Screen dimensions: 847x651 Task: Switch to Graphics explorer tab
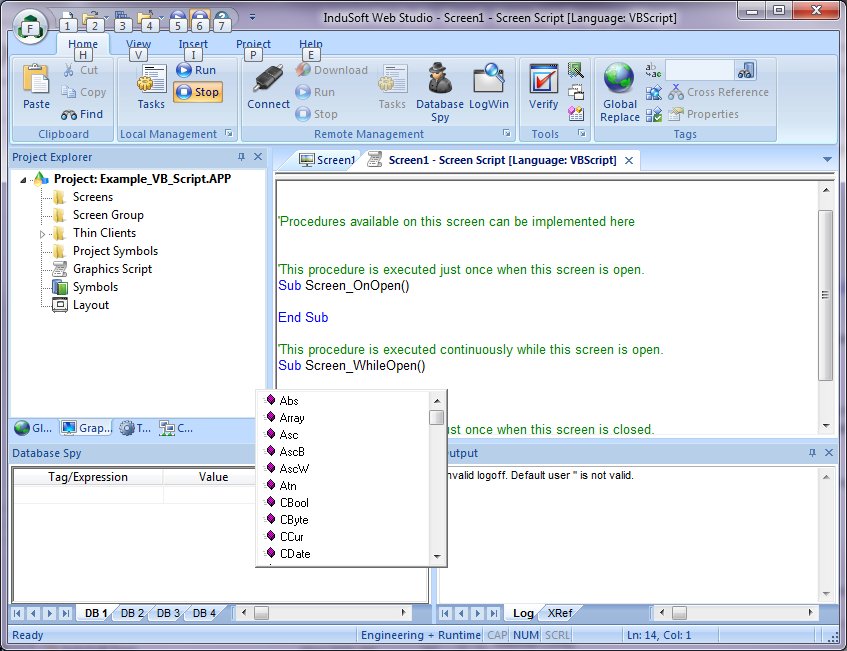coord(85,428)
